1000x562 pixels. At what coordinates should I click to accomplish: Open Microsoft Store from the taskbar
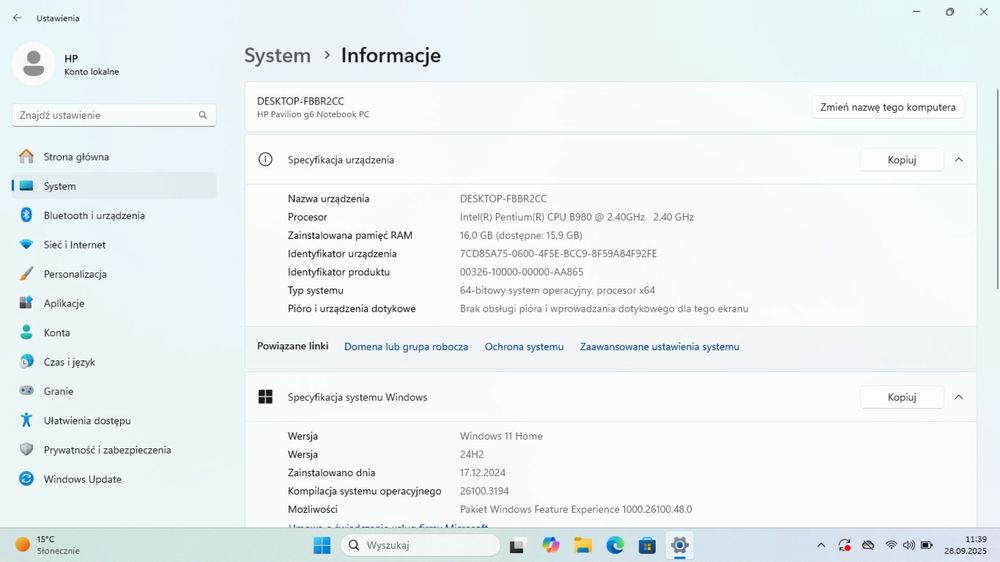click(647, 545)
